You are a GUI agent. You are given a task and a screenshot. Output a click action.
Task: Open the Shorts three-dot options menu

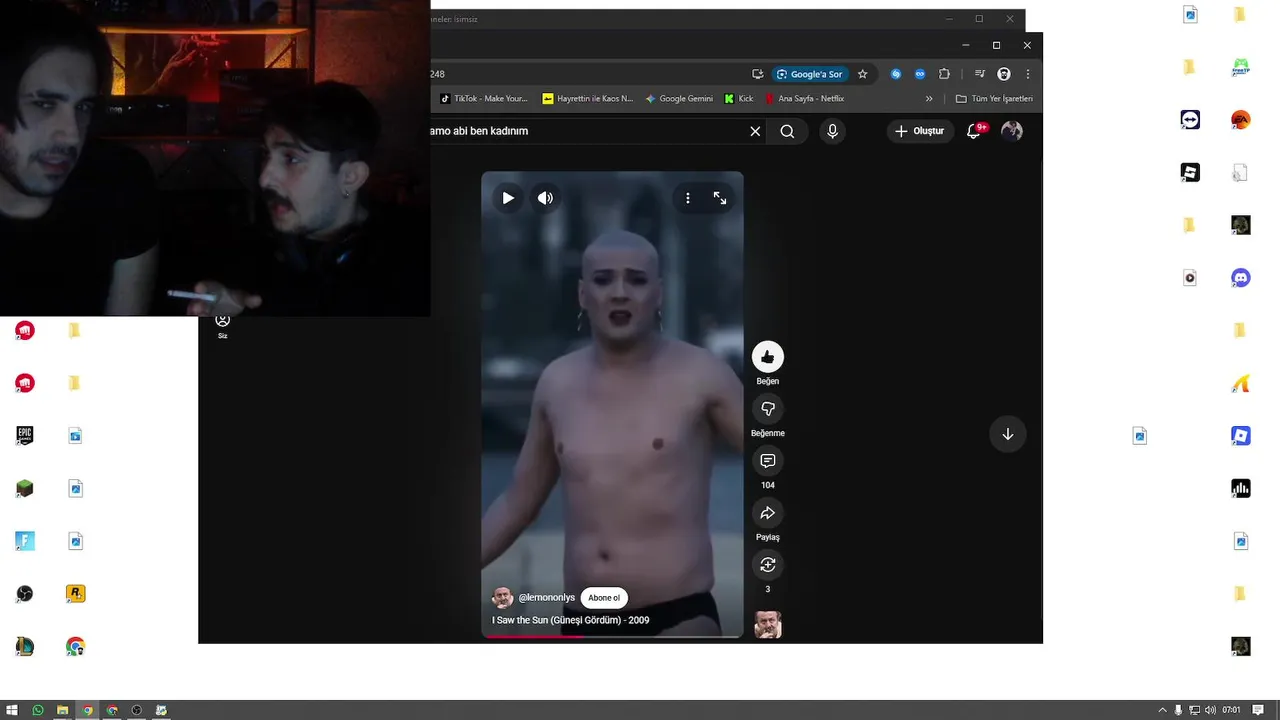pyautogui.click(x=688, y=198)
